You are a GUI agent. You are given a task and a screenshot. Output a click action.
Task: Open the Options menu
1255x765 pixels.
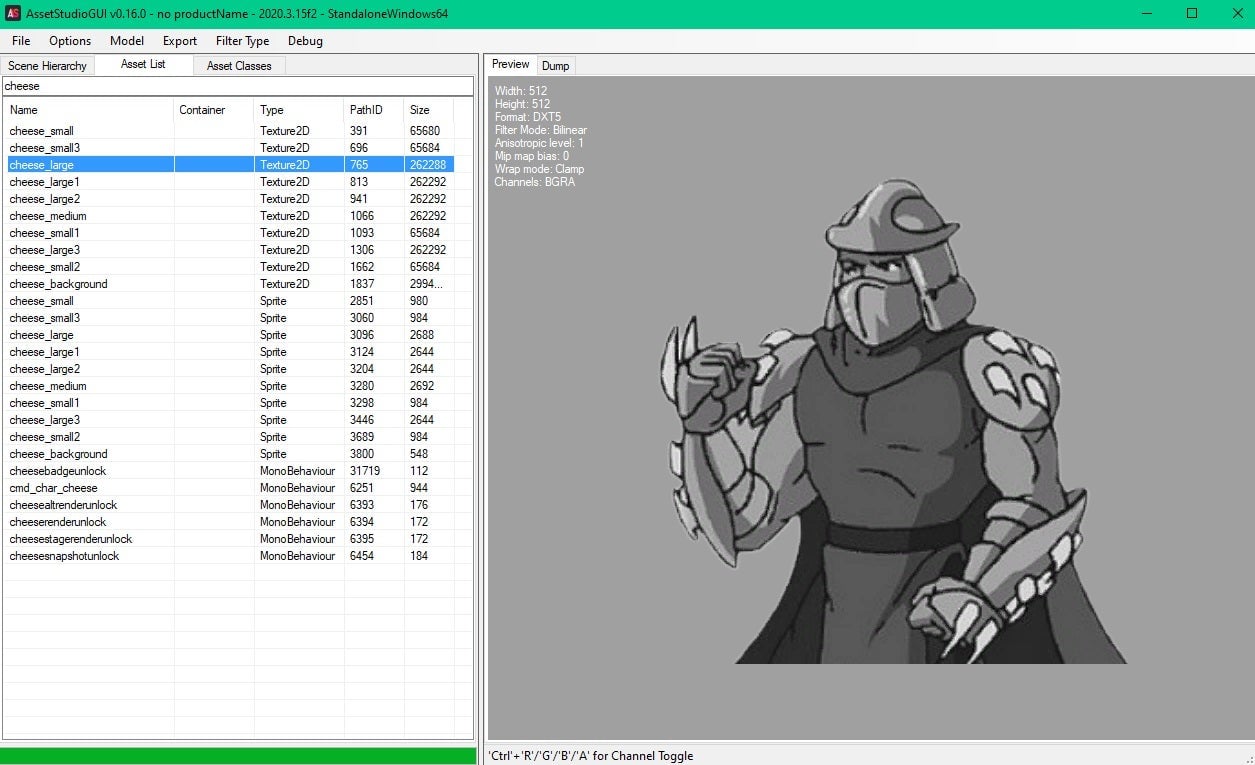point(70,41)
